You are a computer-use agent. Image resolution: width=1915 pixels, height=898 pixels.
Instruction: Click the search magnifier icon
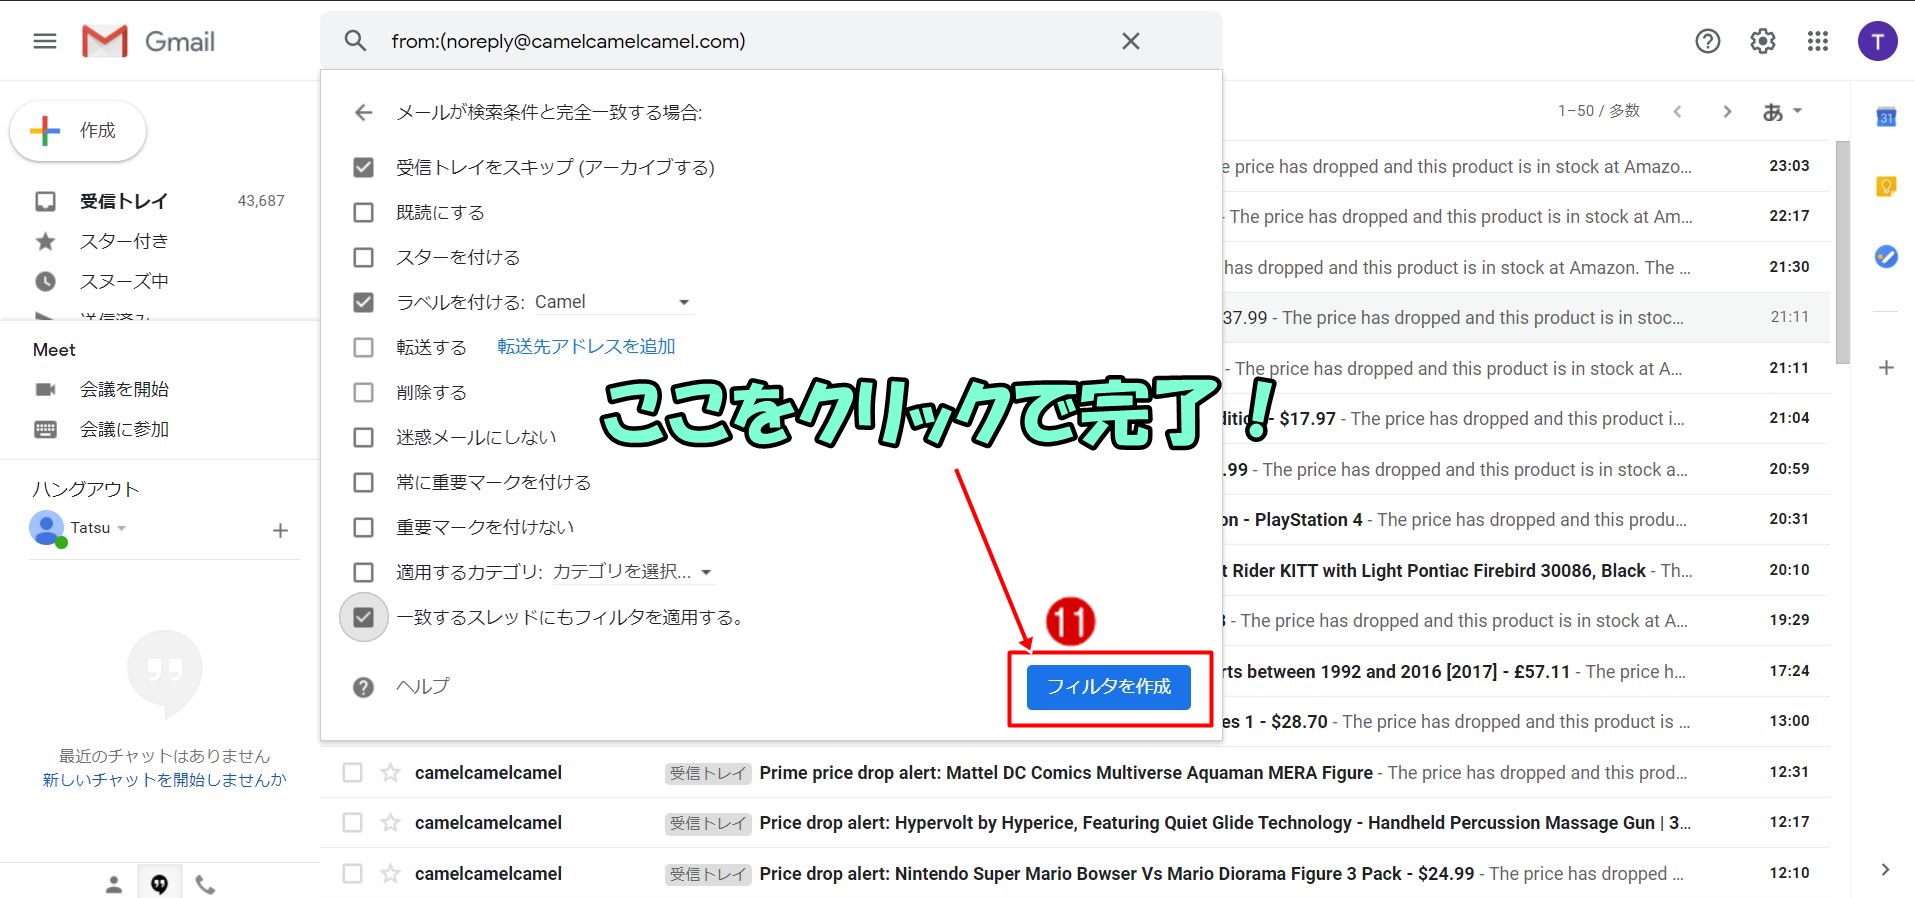(x=355, y=41)
